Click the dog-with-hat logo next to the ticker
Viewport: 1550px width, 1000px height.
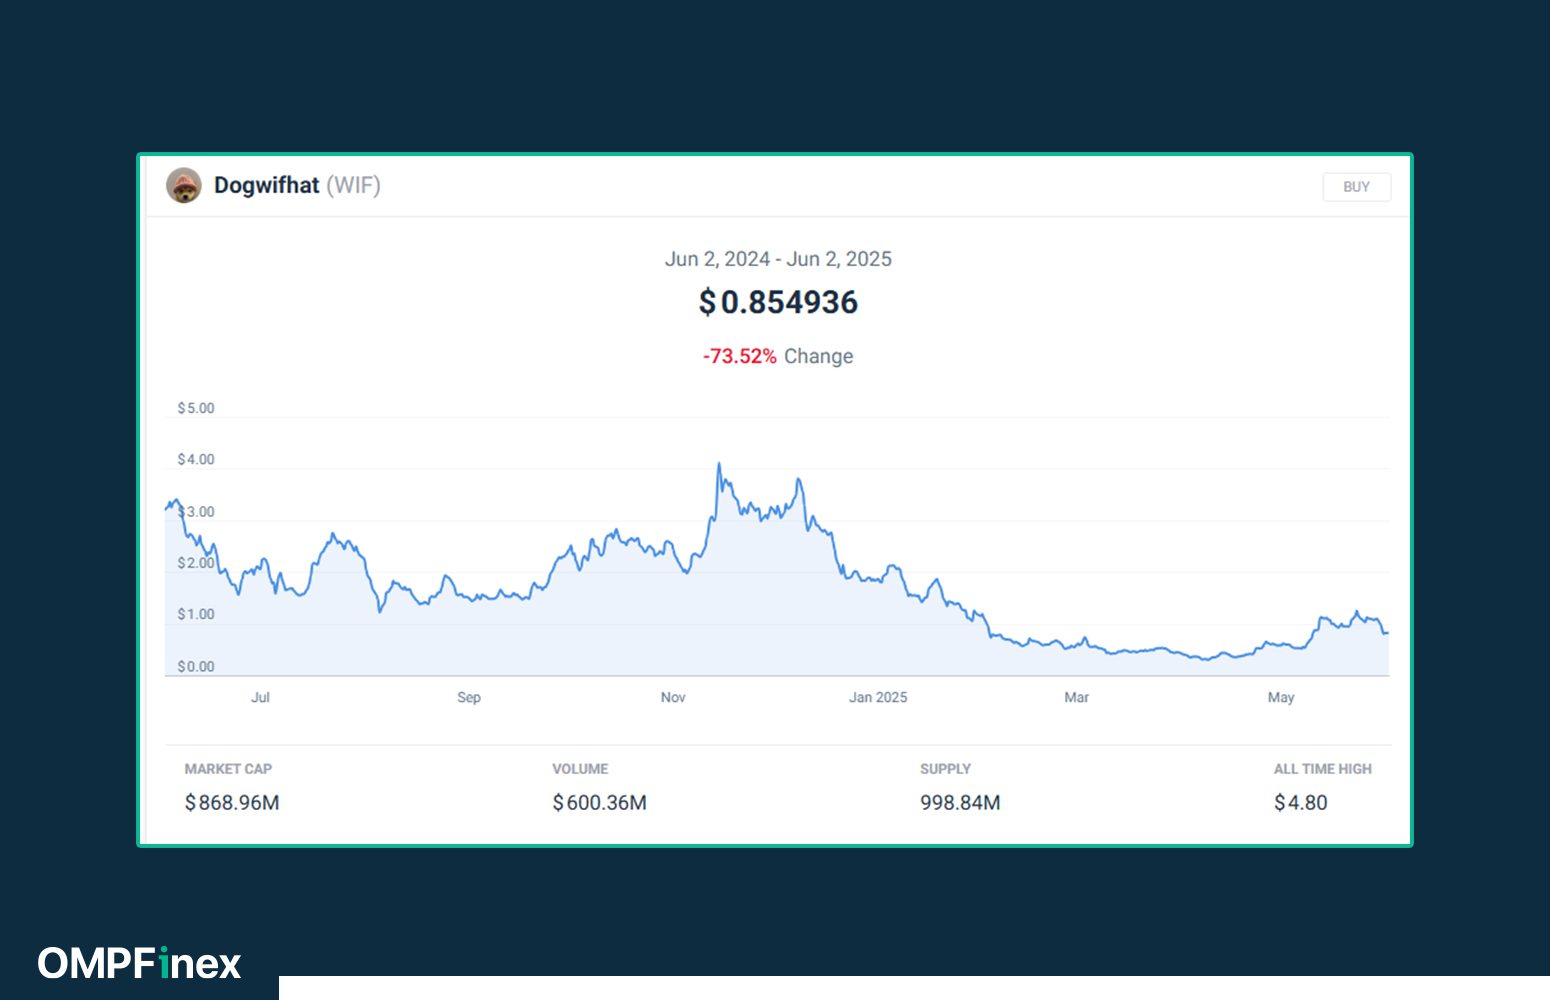pyautogui.click(x=184, y=185)
